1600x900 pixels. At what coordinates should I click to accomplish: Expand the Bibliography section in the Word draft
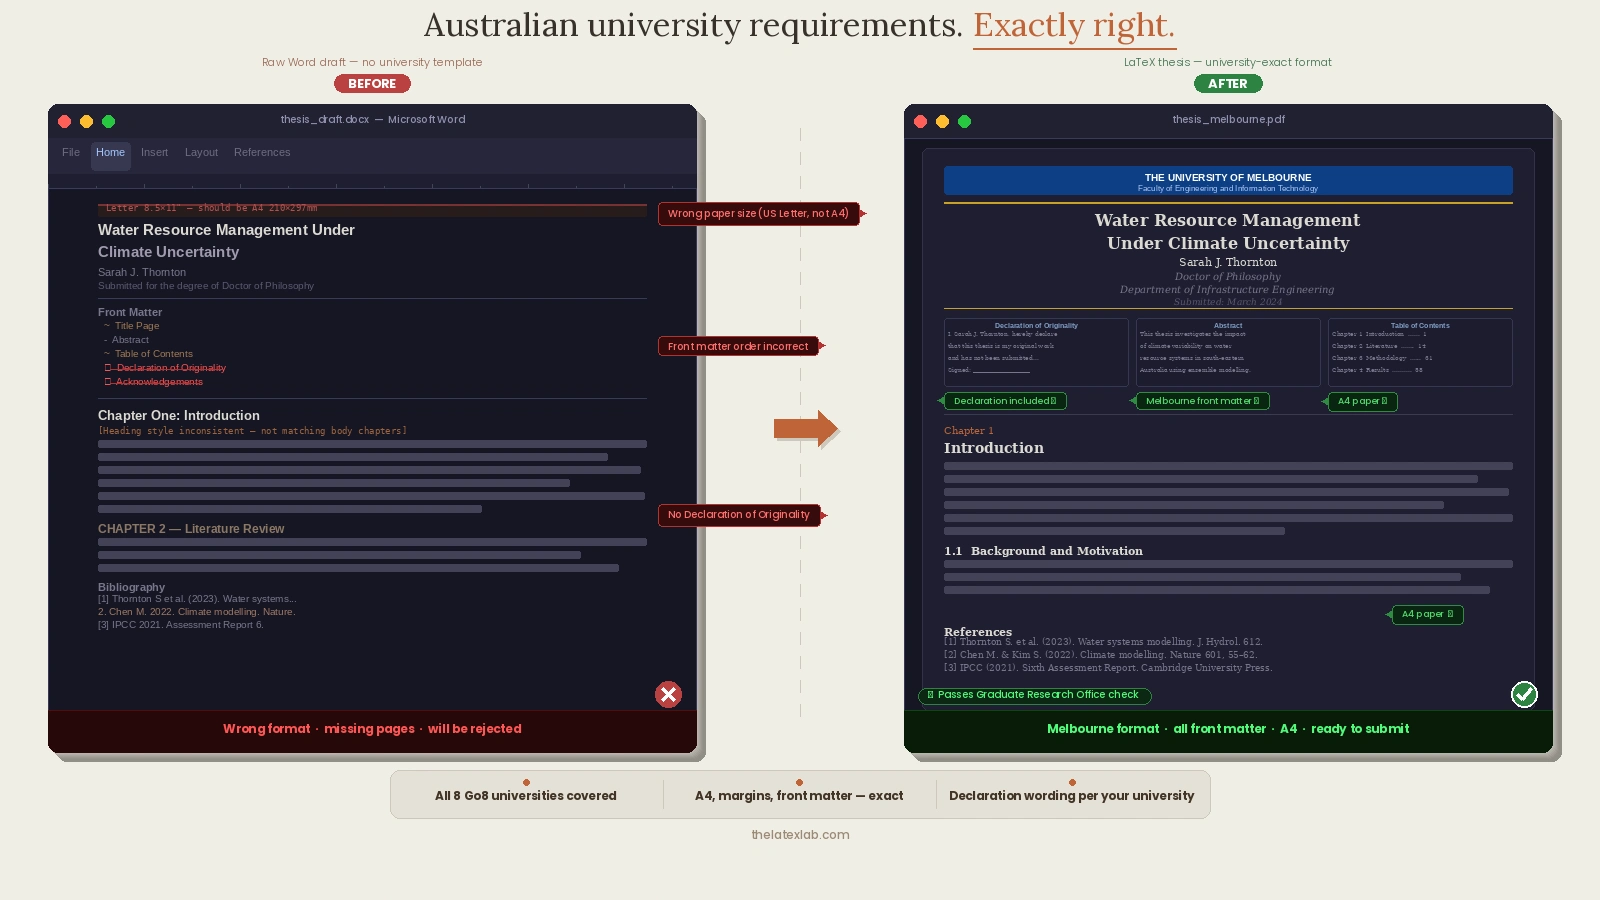(x=131, y=587)
